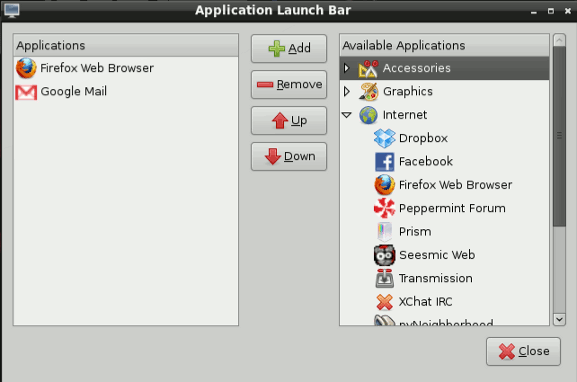Click the Remove button
This screenshot has width=577, height=382.
(x=289, y=85)
